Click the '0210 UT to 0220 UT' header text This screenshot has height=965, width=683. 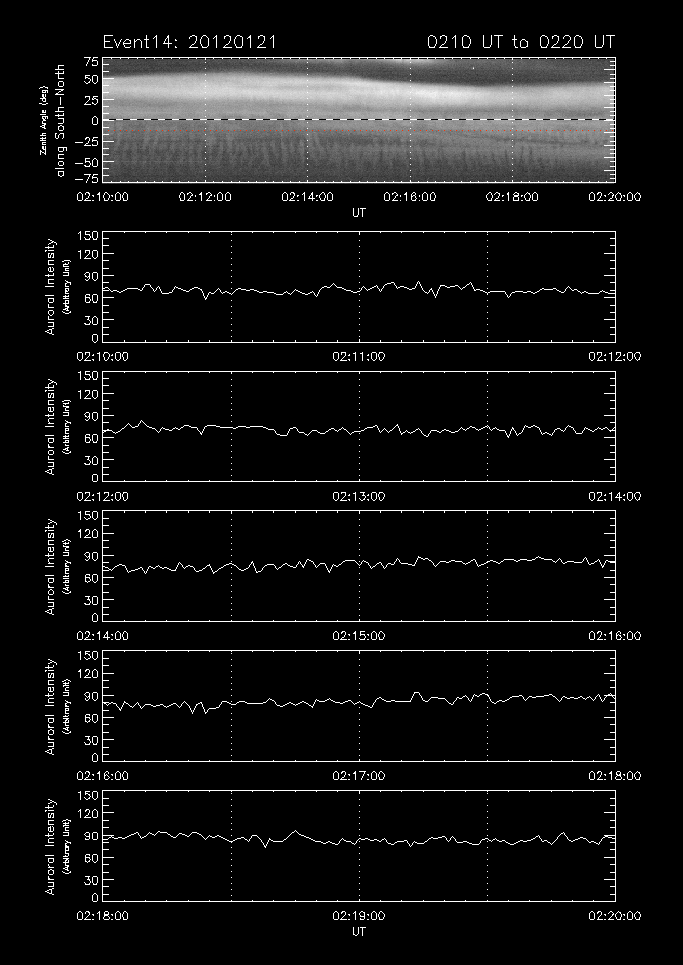click(x=521, y=42)
